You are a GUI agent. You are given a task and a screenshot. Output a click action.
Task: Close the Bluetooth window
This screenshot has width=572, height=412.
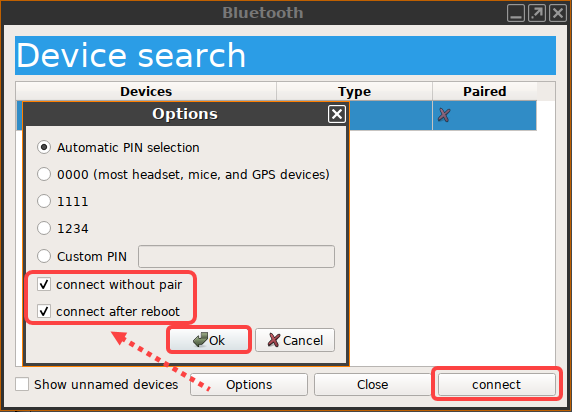coord(558,13)
